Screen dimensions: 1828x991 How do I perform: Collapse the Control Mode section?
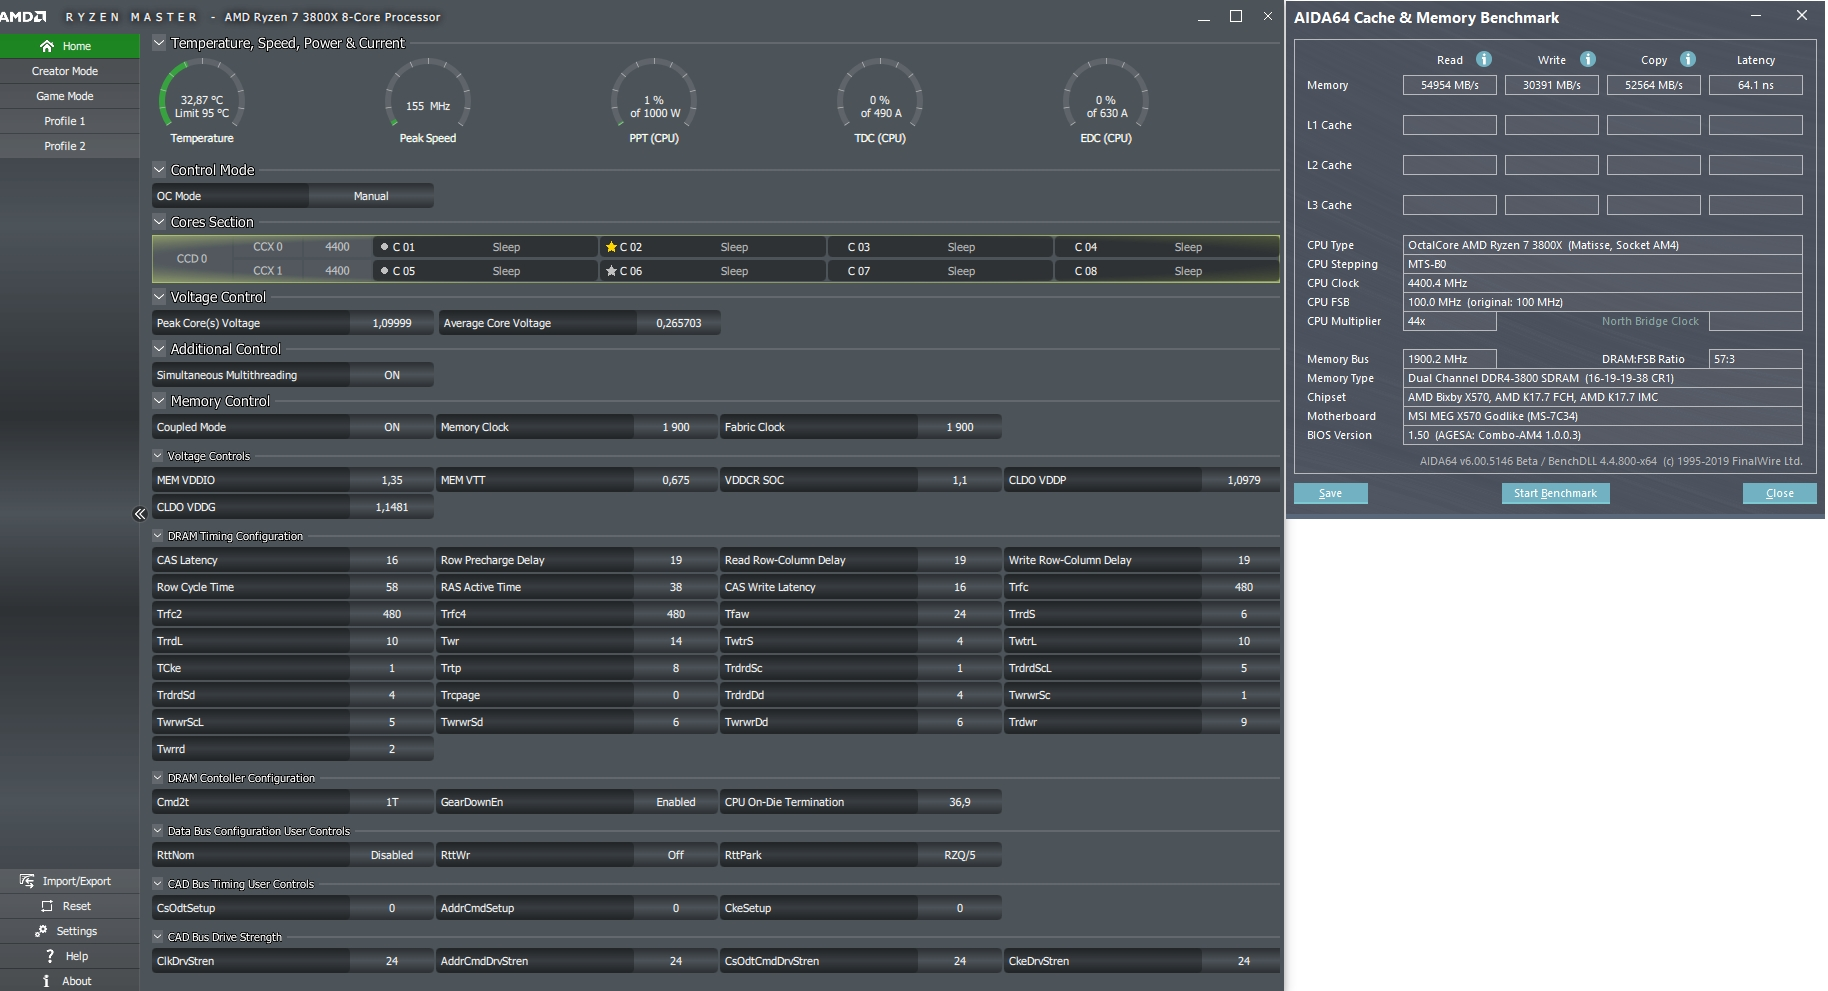[x=159, y=170]
